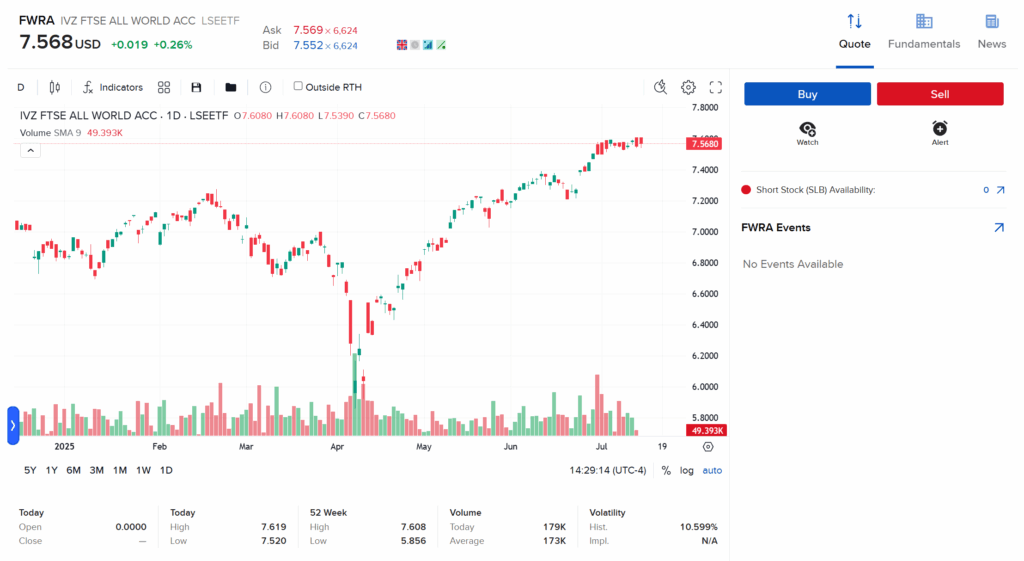Enable the Outside RTH checkbox
1024x561 pixels.
tap(298, 86)
